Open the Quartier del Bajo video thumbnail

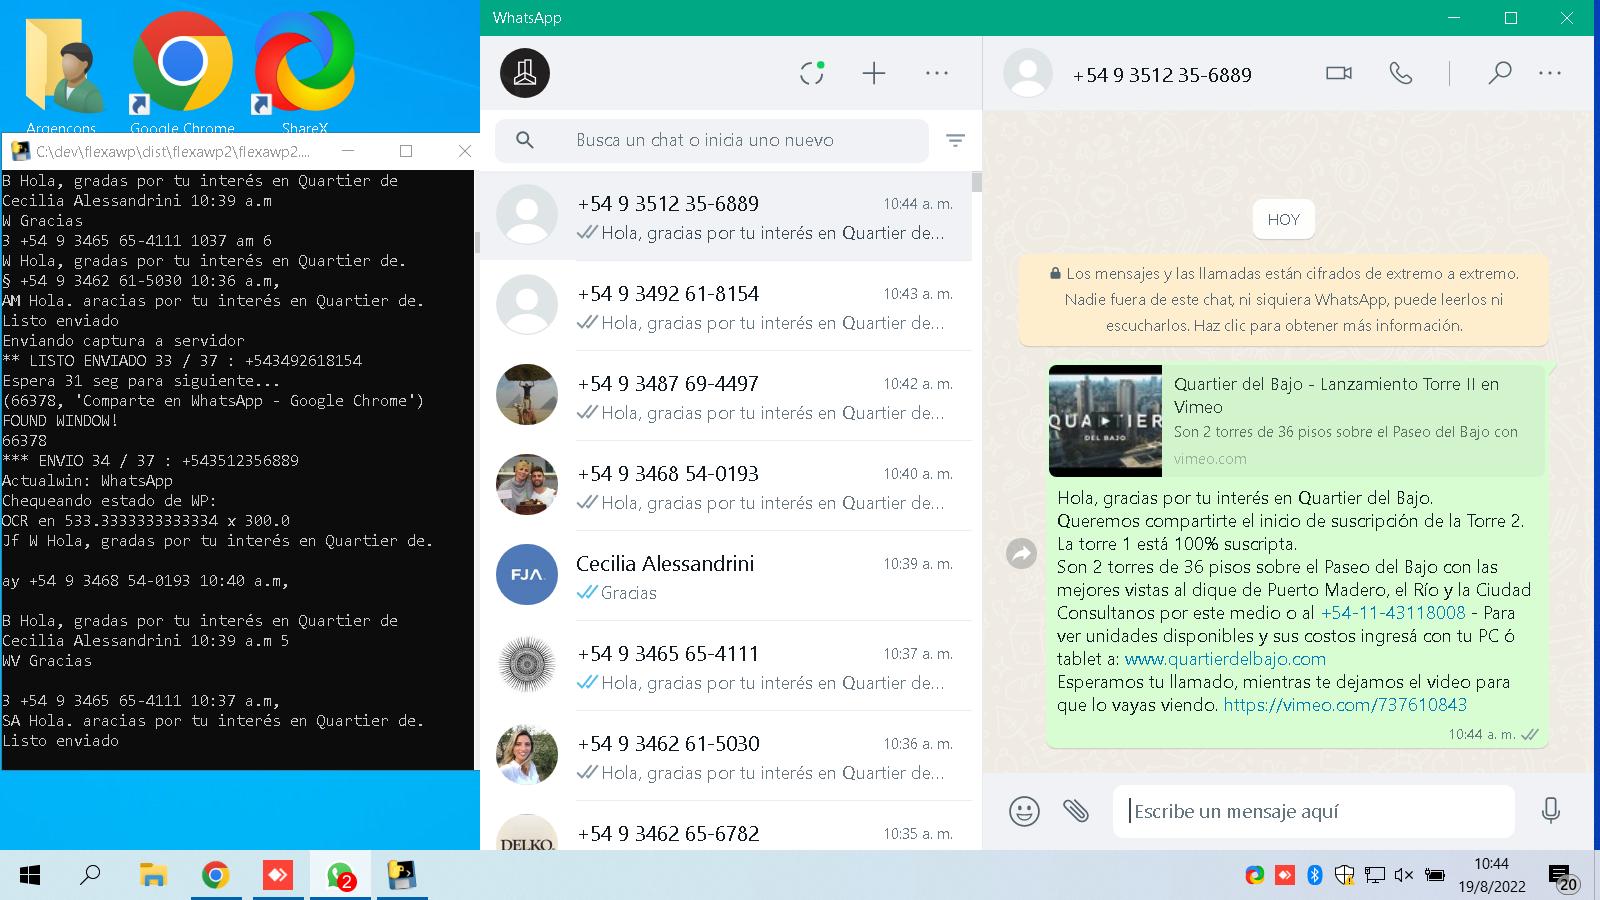click(x=1105, y=421)
